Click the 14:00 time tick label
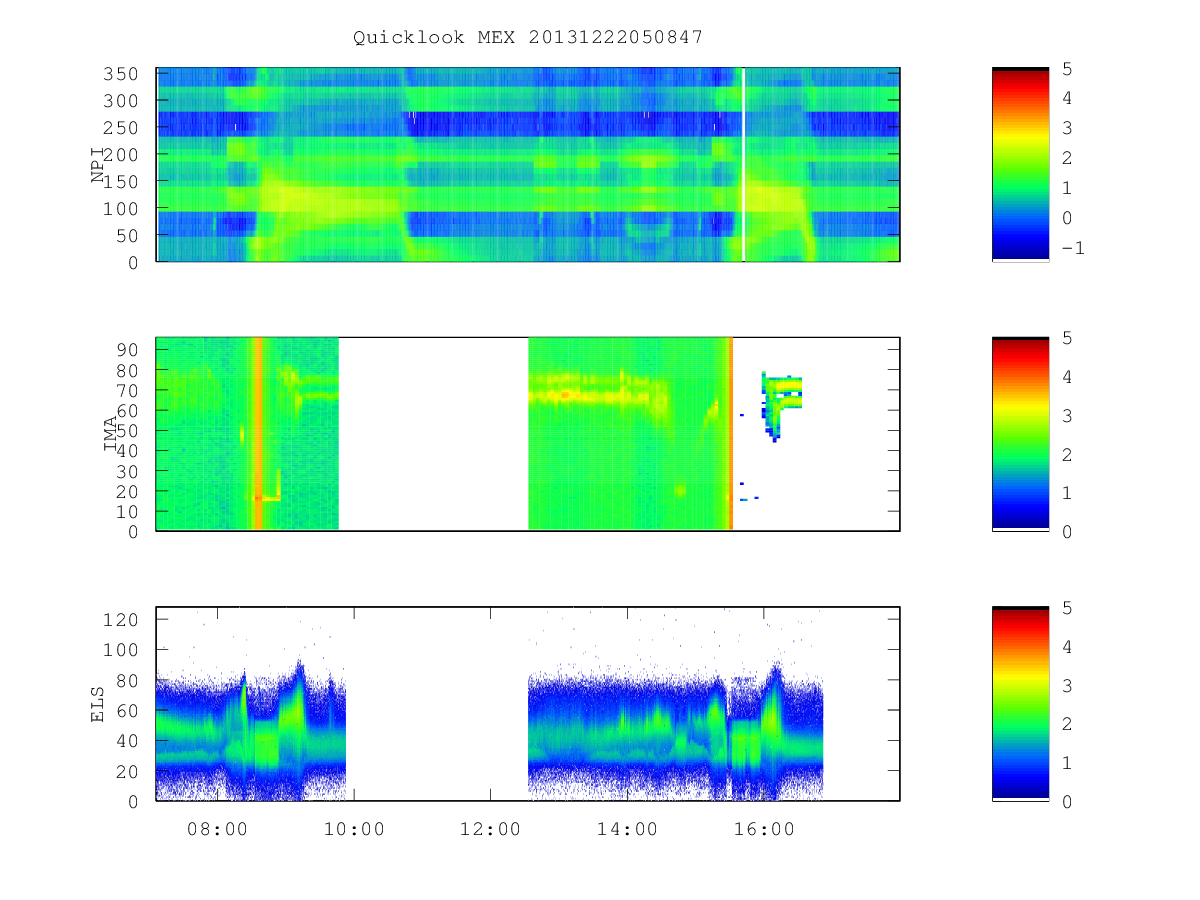This screenshot has height=900, width=1200. point(627,829)
